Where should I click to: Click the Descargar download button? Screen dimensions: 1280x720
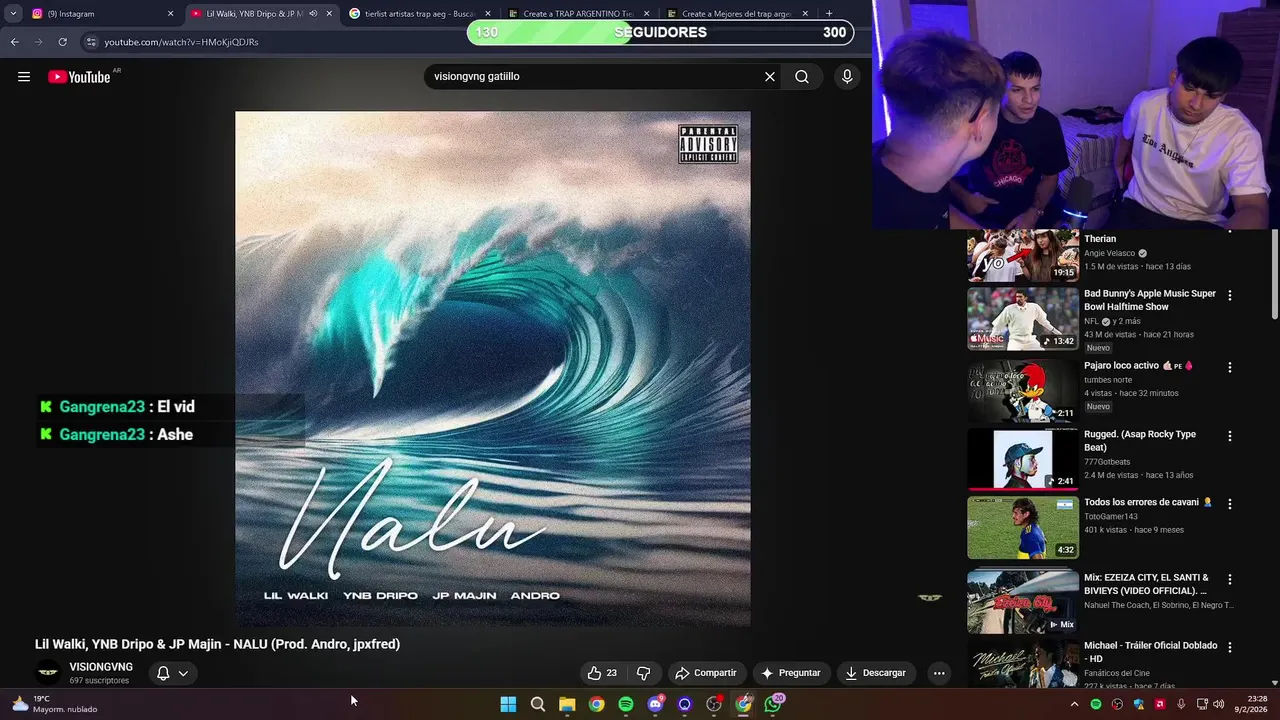tap(875, 673)
